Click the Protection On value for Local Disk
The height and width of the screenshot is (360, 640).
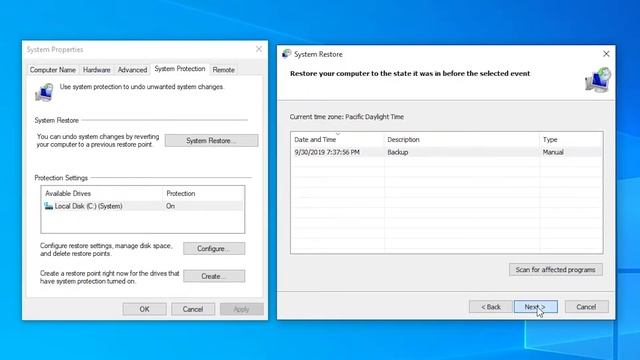pyautogui.click(x=170, y=206)
